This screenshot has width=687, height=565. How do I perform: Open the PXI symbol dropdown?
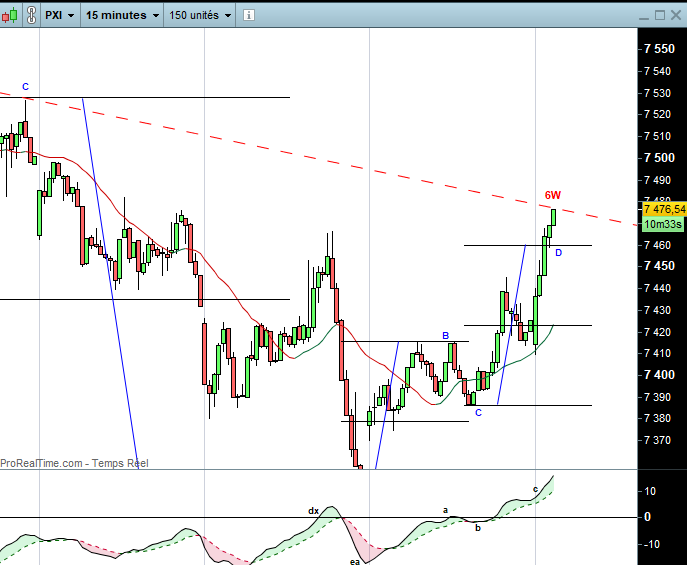click(60, 15)
